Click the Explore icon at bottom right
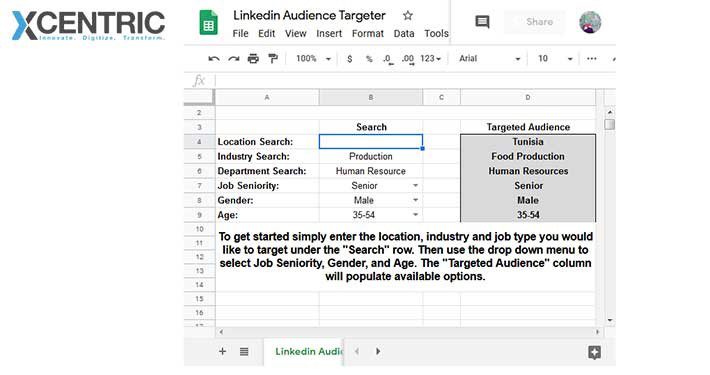Image resolution: width=710 pixels, height=375 pixels. 594,352
